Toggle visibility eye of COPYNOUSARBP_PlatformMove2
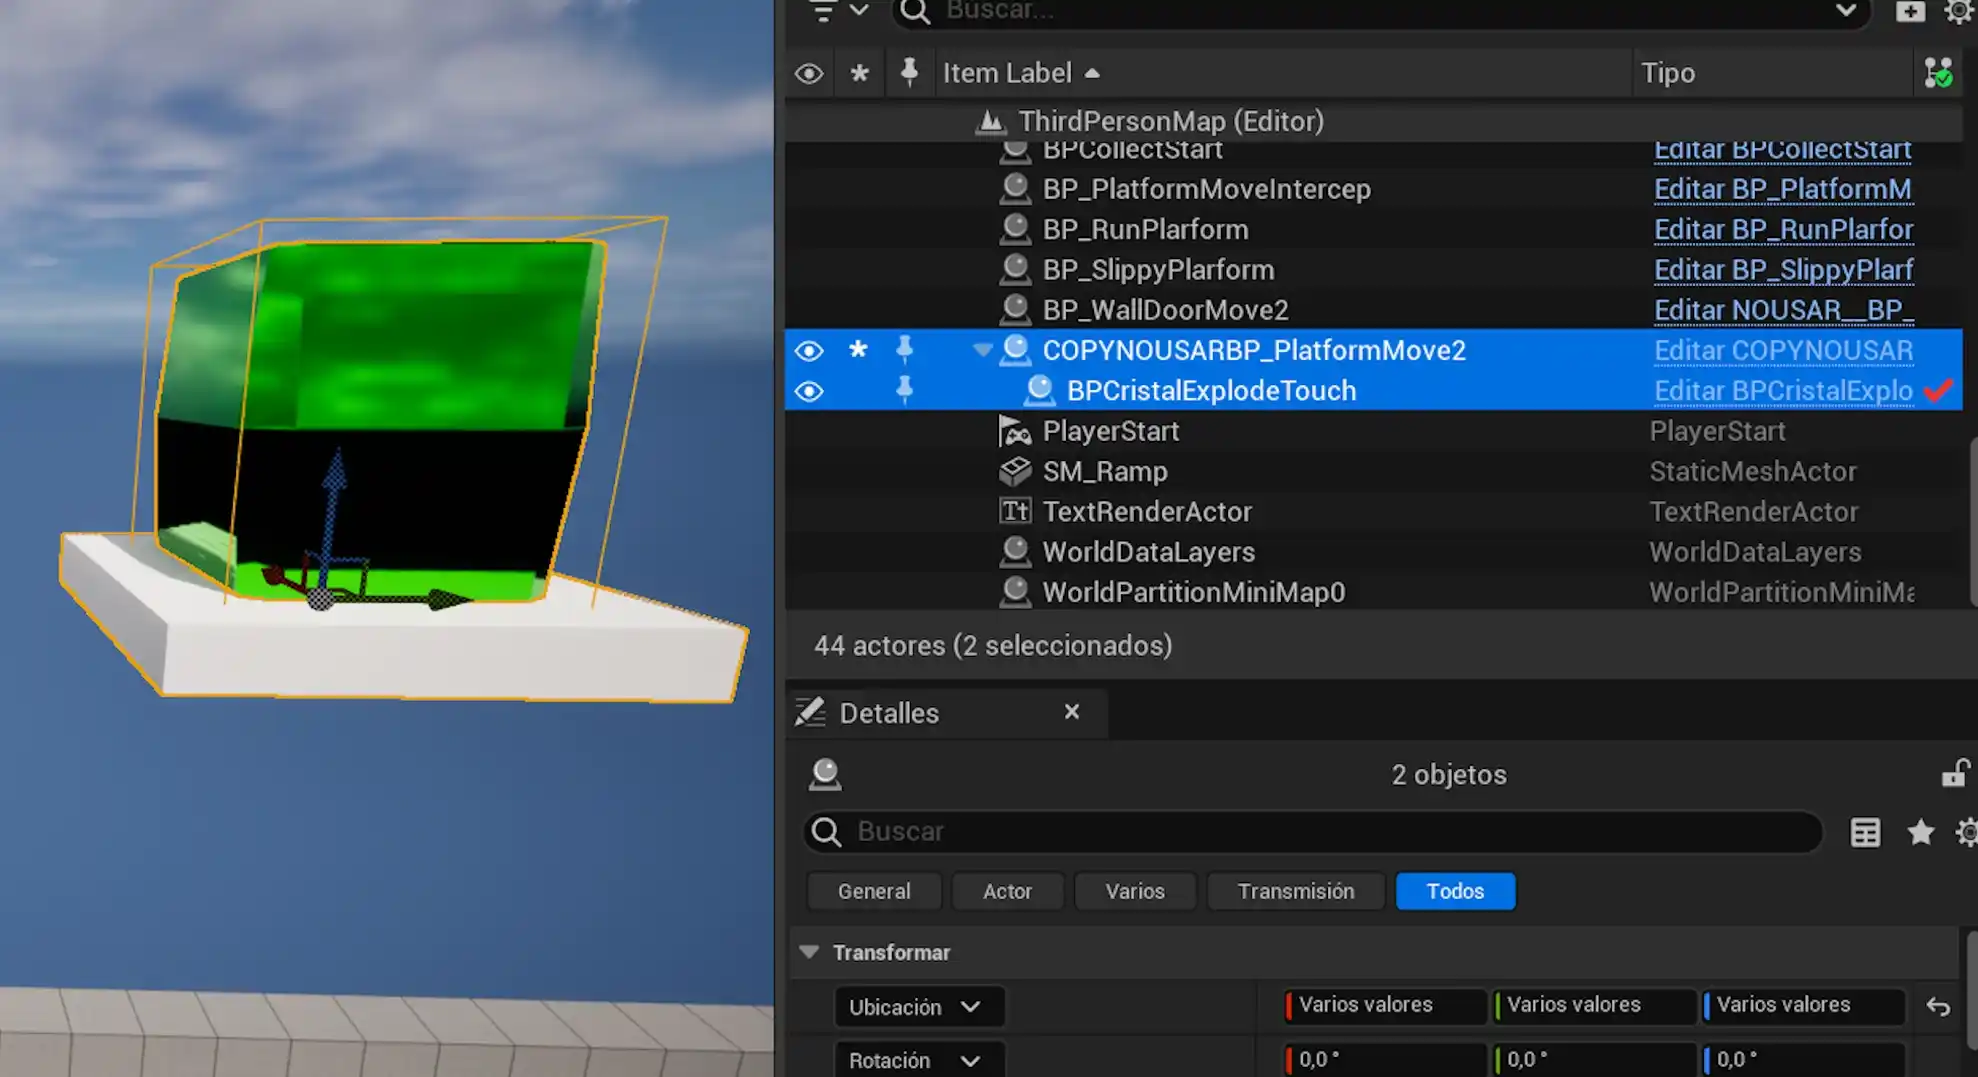The height and width of the screenshot is (1077, 1978). (809, 351)
